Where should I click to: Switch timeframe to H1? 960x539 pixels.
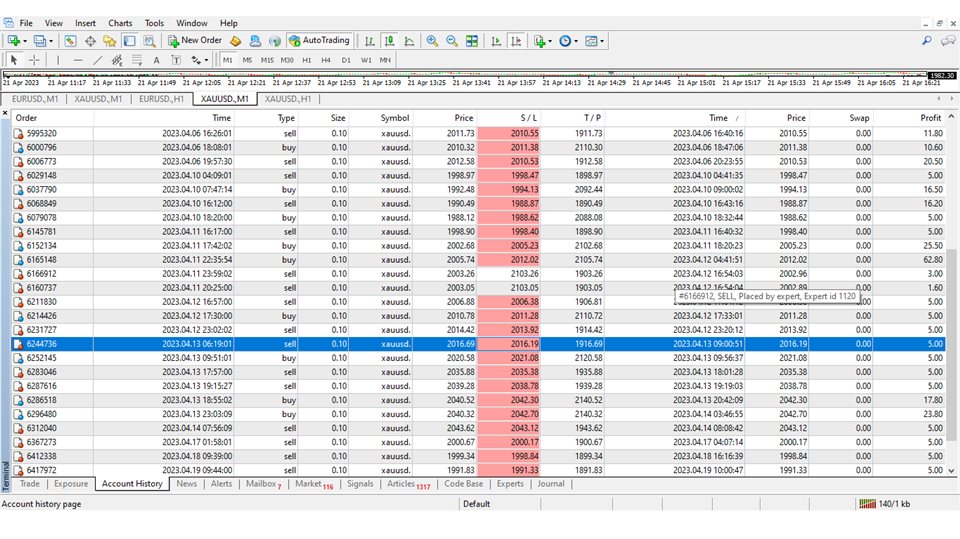307,60
